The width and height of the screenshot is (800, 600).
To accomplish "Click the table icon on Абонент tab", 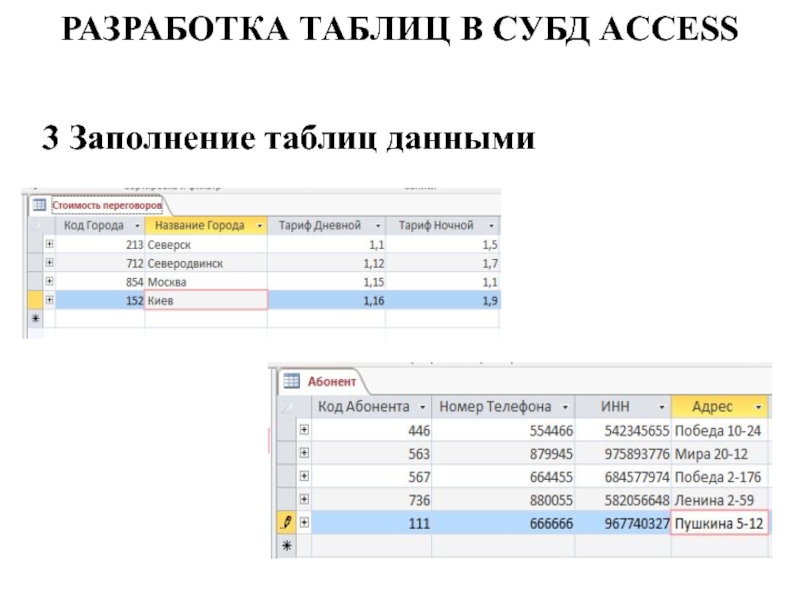I will coord(292,381).
